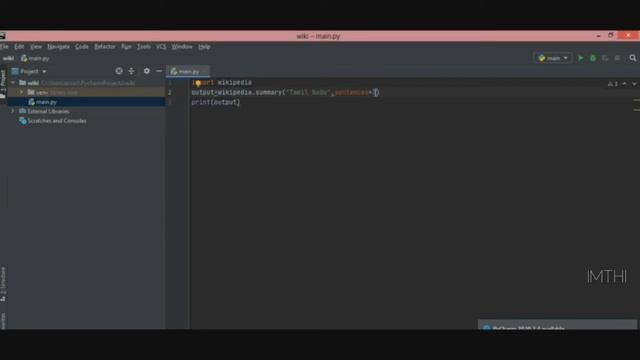The width and height of the screenshot is (640, 360).
Task: Select the venv folder in tree
Action: [x=42, y=93]
